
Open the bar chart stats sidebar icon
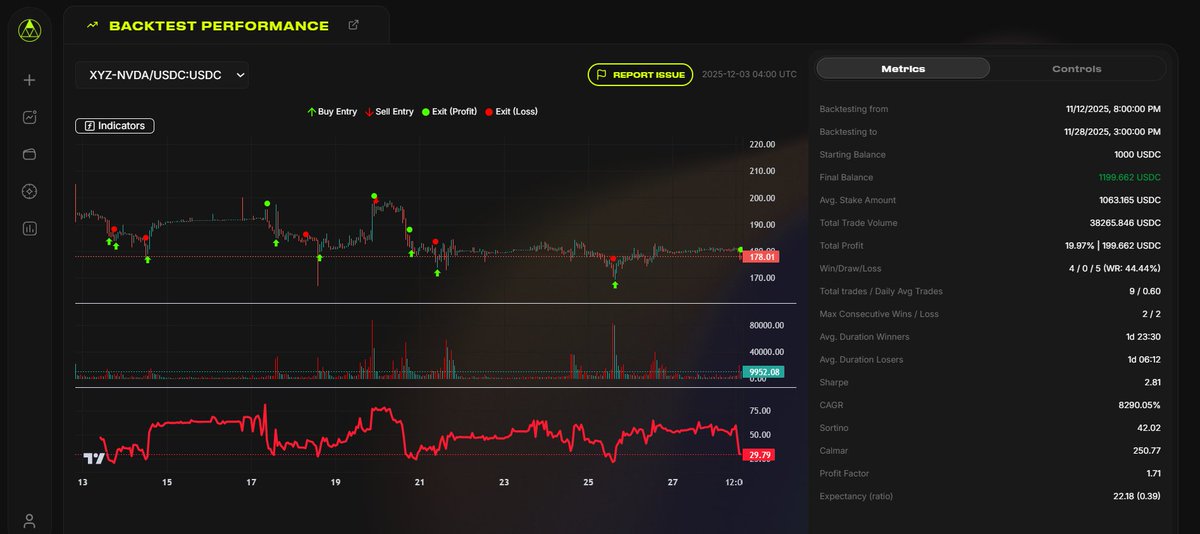click(29, 228)
